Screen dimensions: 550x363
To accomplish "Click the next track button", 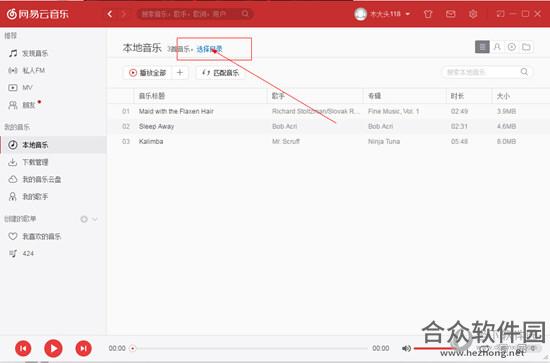I will pos(83,348).
